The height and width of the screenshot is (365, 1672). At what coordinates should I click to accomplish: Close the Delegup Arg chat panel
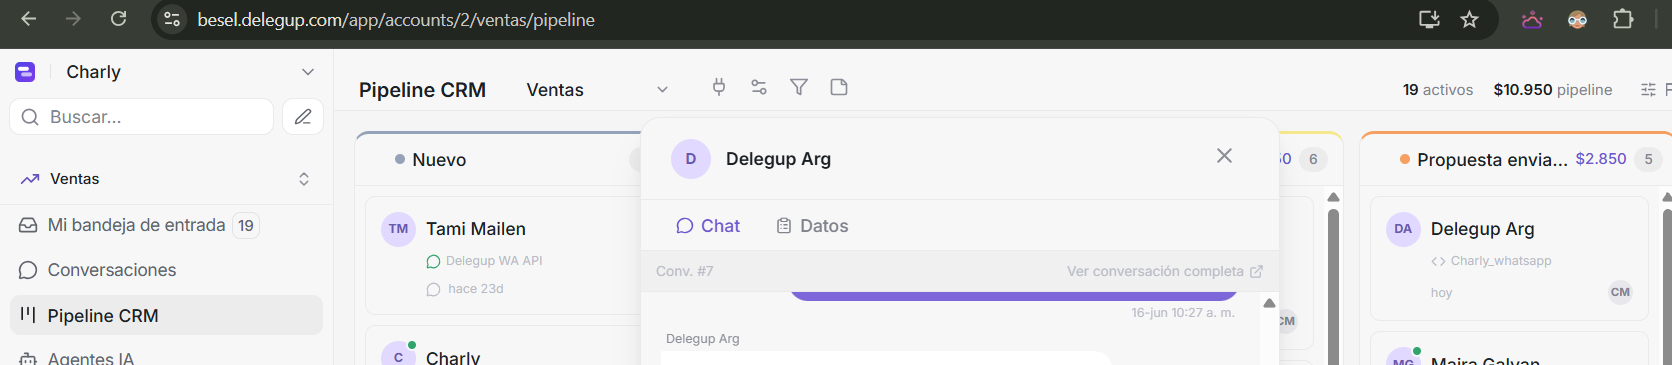pos(1224,156)
